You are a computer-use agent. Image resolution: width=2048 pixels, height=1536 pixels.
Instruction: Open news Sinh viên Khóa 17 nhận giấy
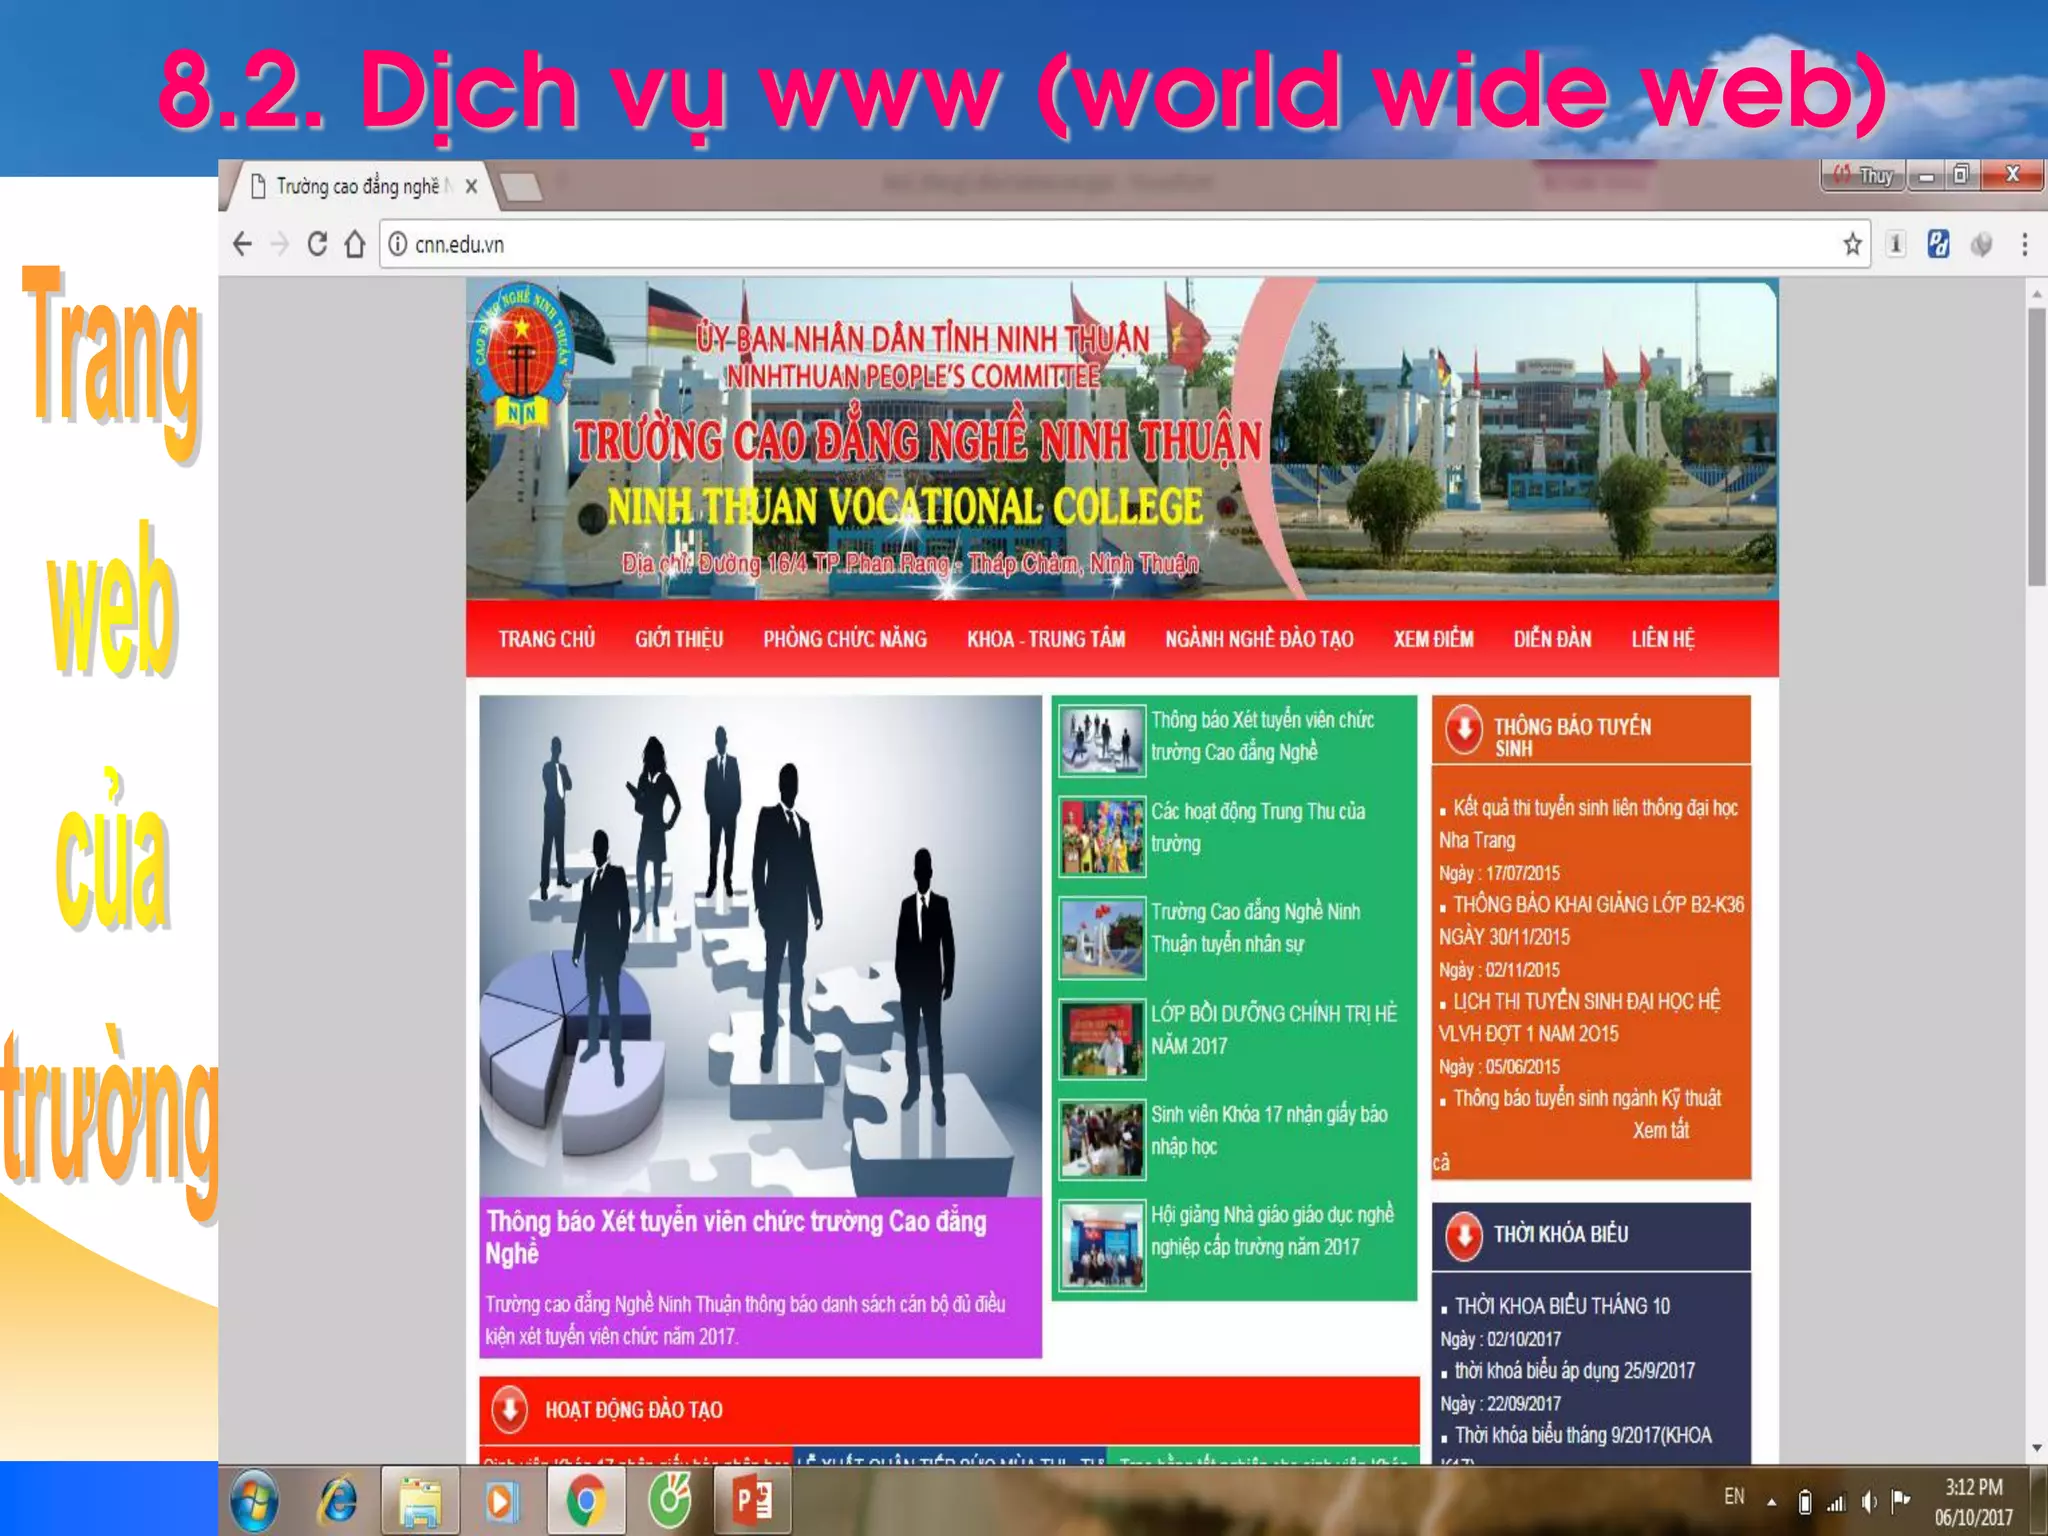pyautogui.click(x=1269, y=1130)
